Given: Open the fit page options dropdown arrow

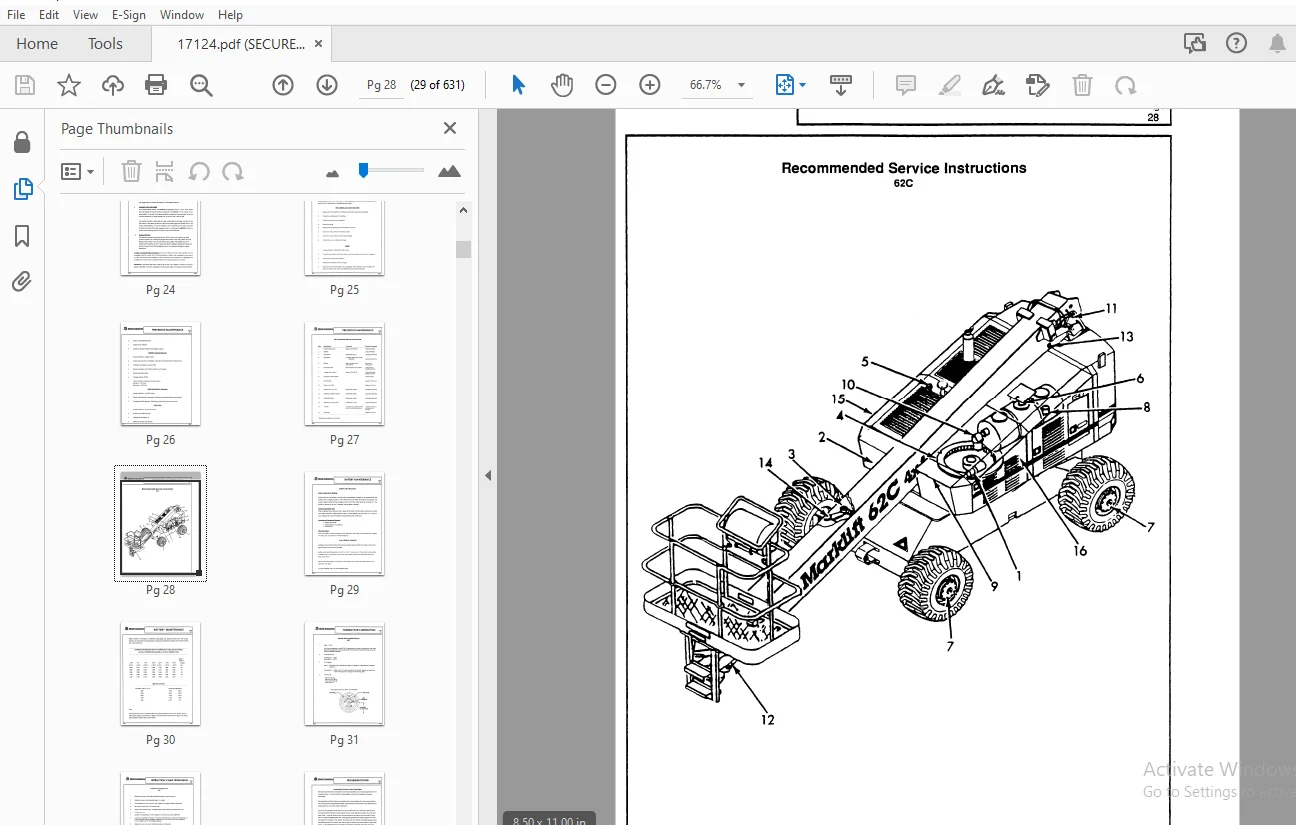Looking at the screenshot, I should [x=802, y=85].
